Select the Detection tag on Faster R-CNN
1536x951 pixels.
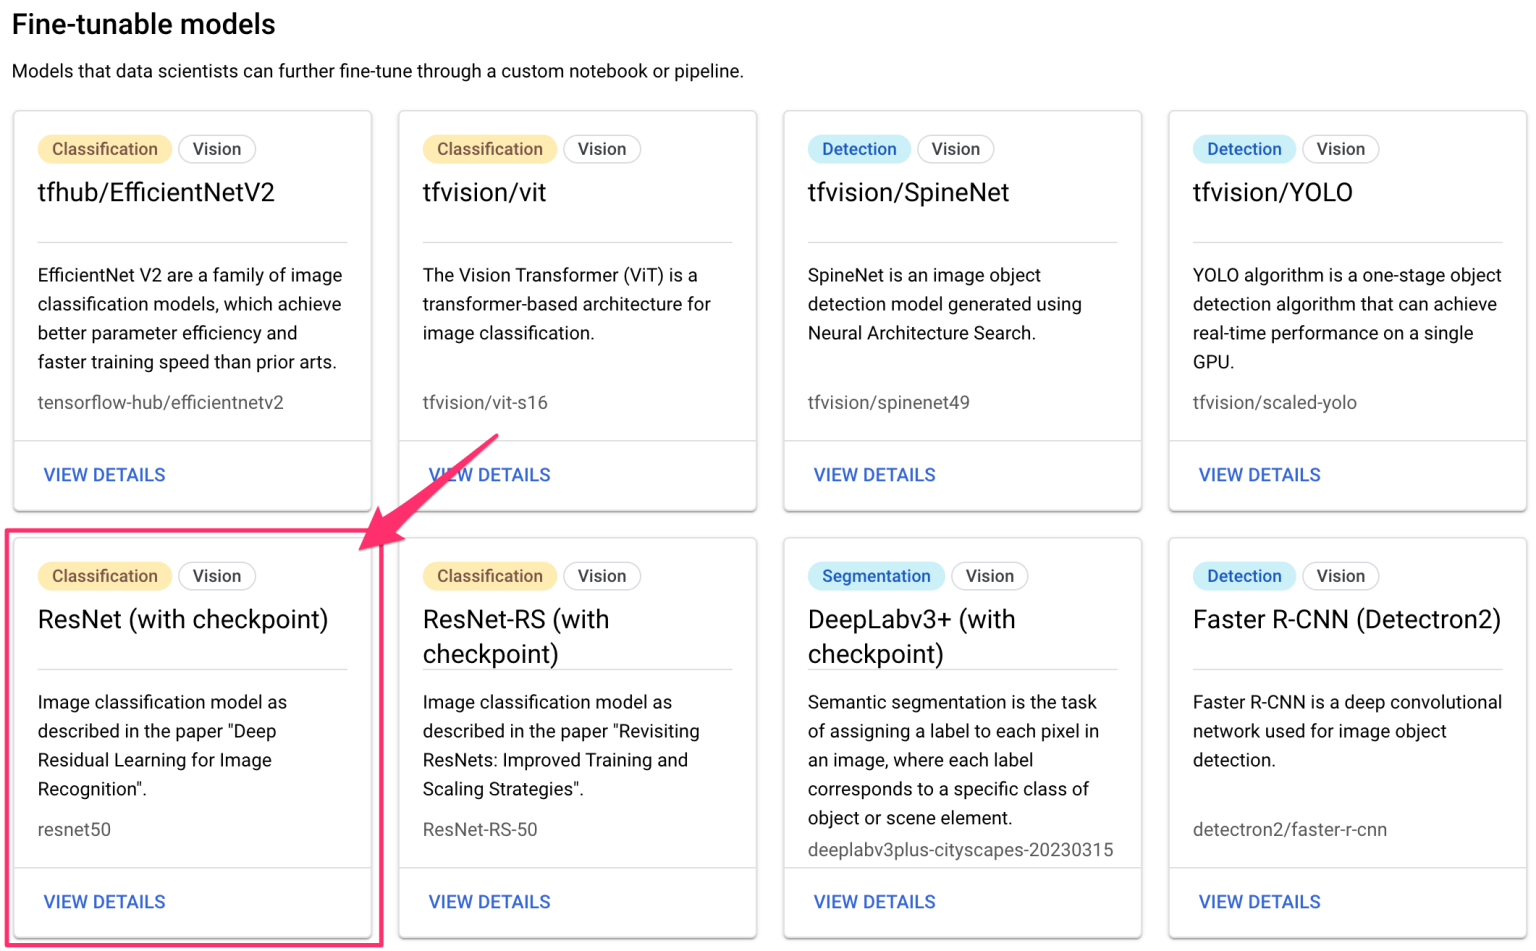(x=1243, y=576)
